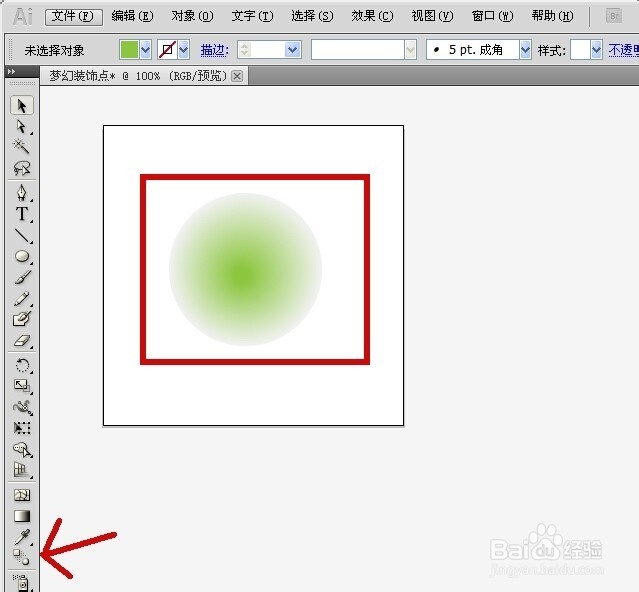Open the 对象(O) menu
The height and width of the screenshot is (592, 639).
click(x=192, y=16)
